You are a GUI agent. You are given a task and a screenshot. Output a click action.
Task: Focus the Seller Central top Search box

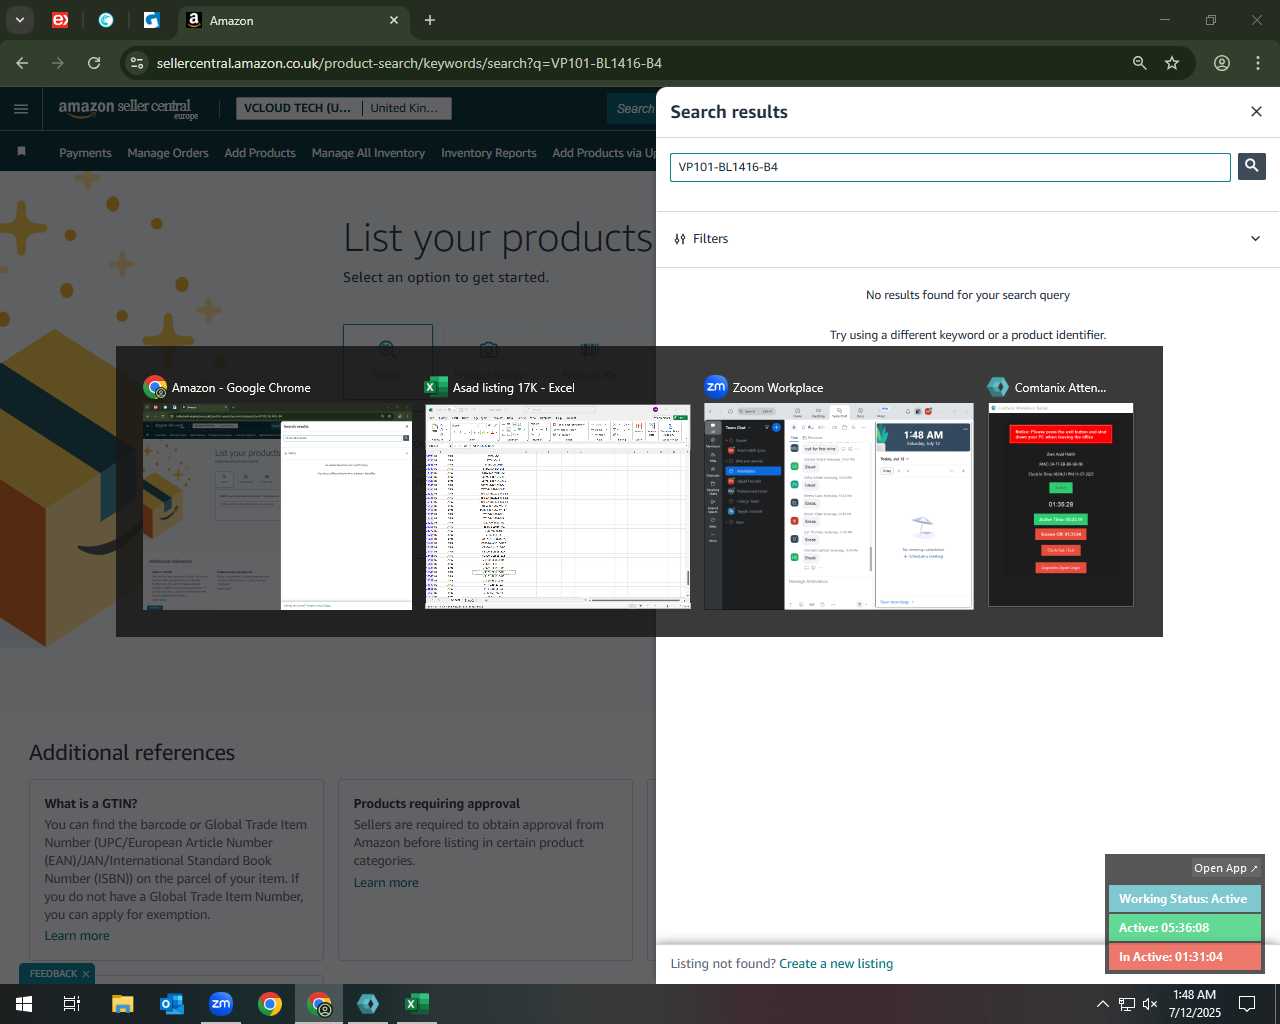(632, 108)
